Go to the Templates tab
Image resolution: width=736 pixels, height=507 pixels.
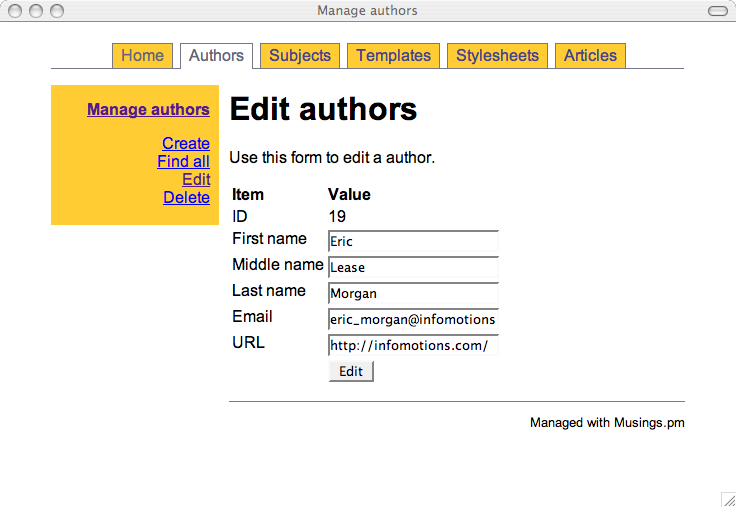[393, 56]
